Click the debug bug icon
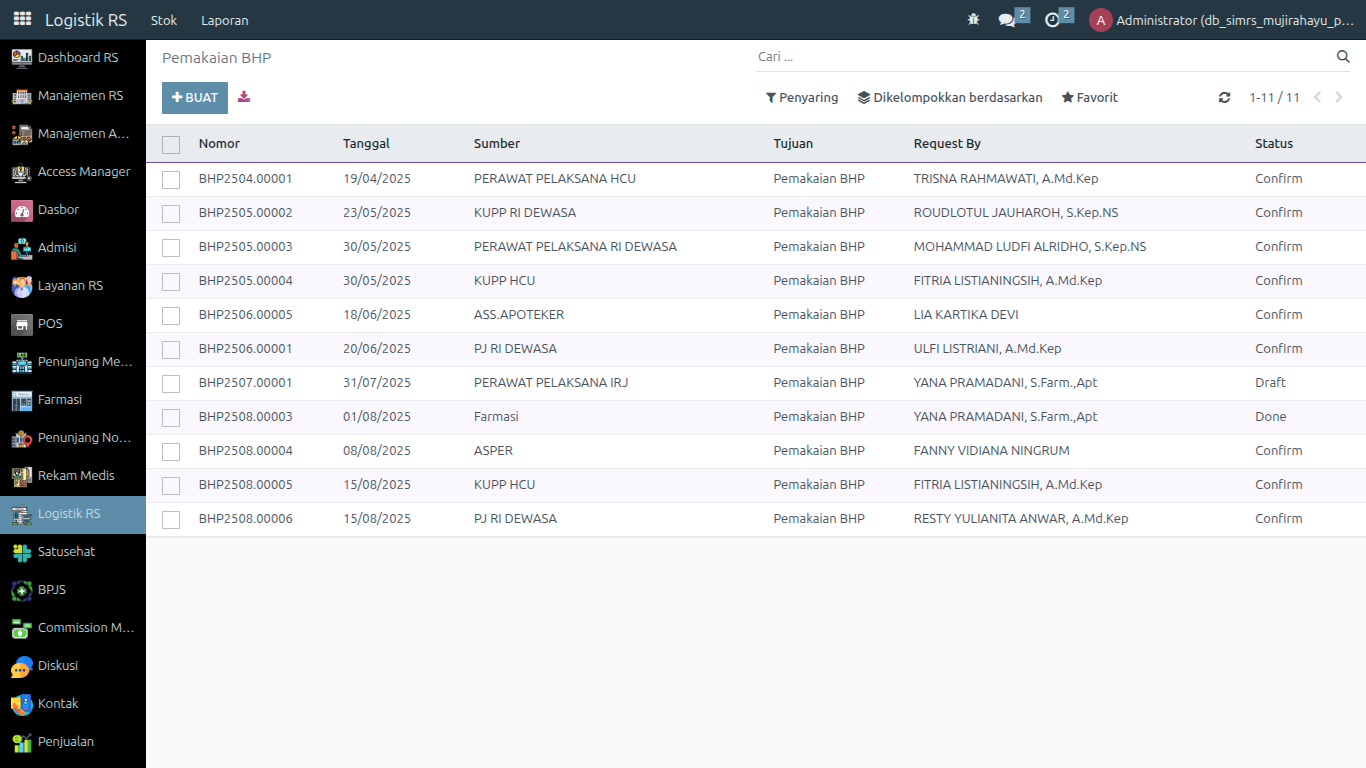The width and height of the screenshot is (1366, 768). point(973,20)
